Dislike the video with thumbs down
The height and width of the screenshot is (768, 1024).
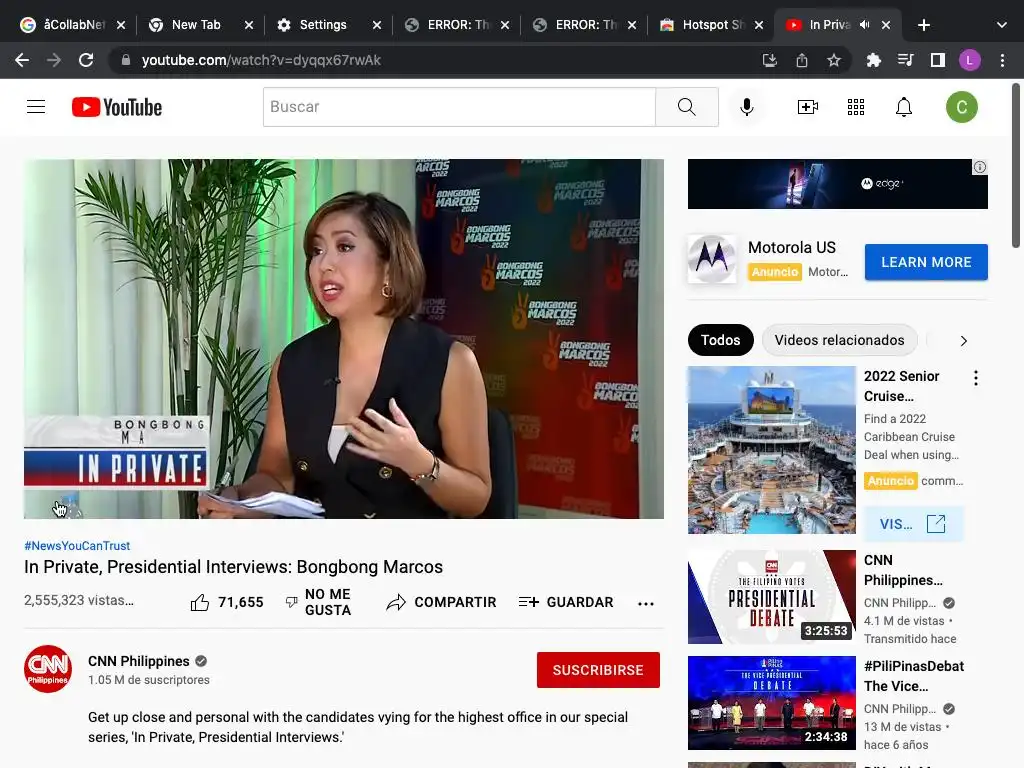click(292, 602)
